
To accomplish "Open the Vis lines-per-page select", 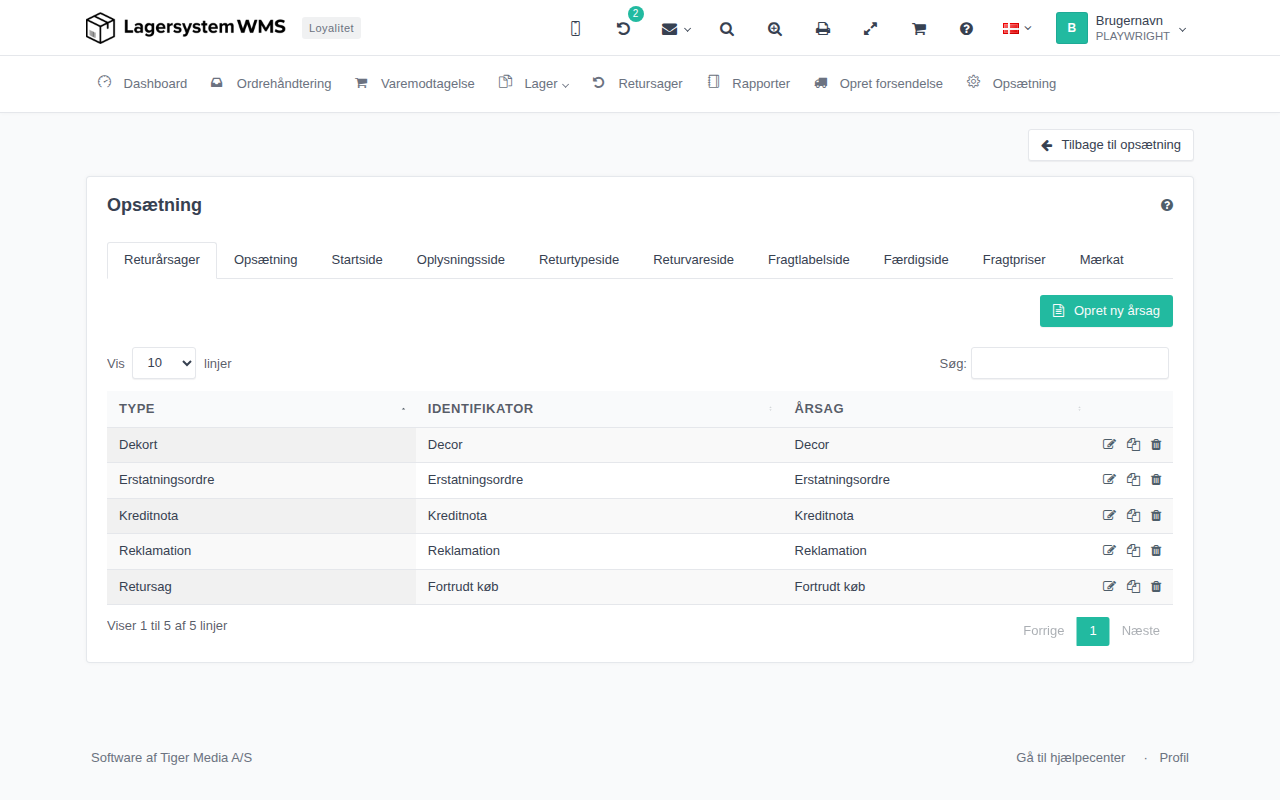I will click(x=164, y=363).
